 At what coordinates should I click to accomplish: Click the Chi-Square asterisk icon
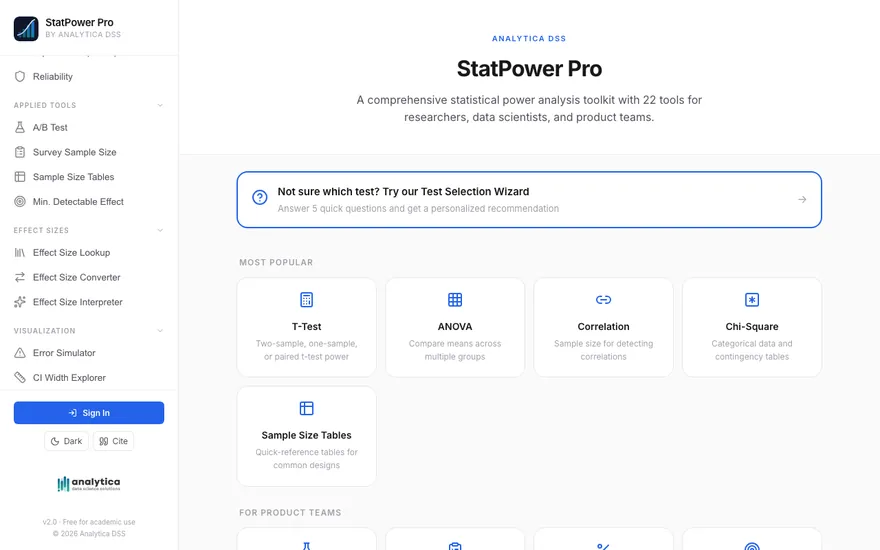(751, 300)
